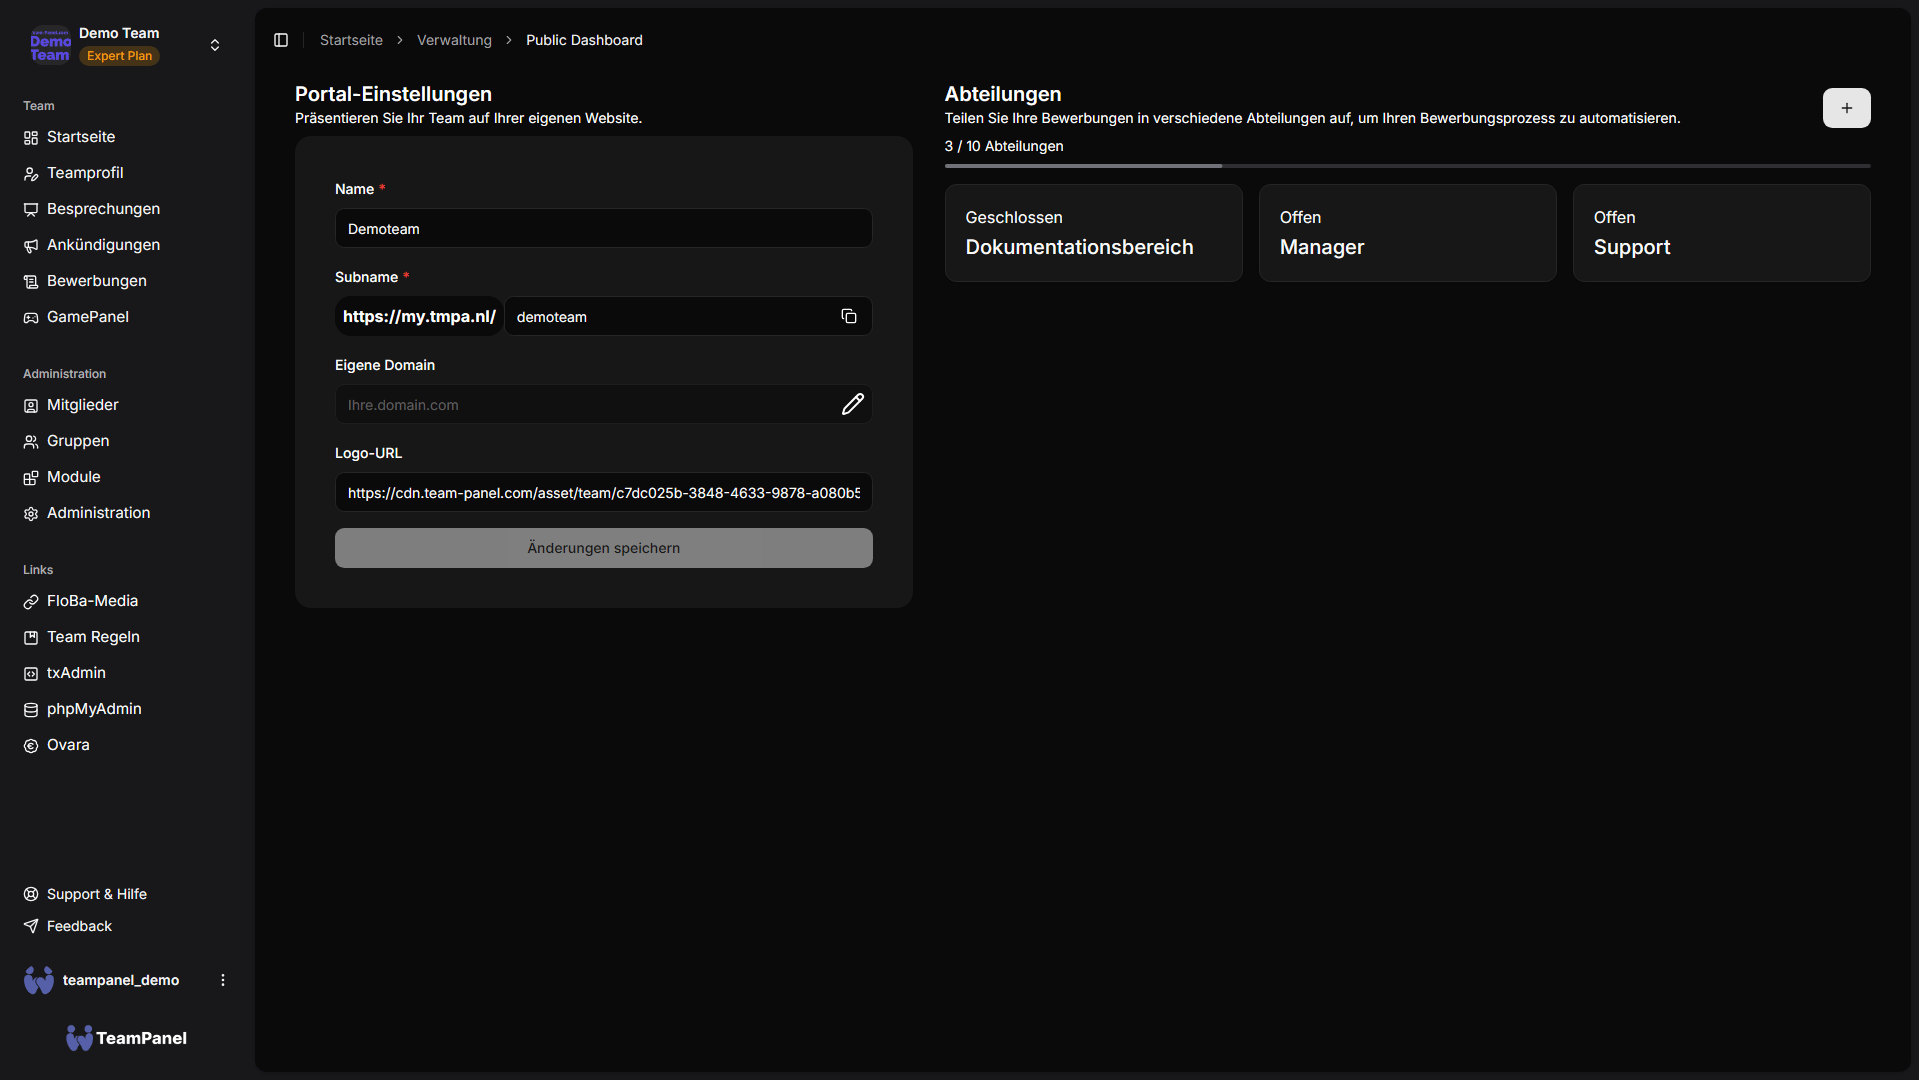Image resolution: width=1919 pixels, height=1080 pixels.
Task: Click the Support & Hilfe lifebuoy icon
Action: [31, 894]
